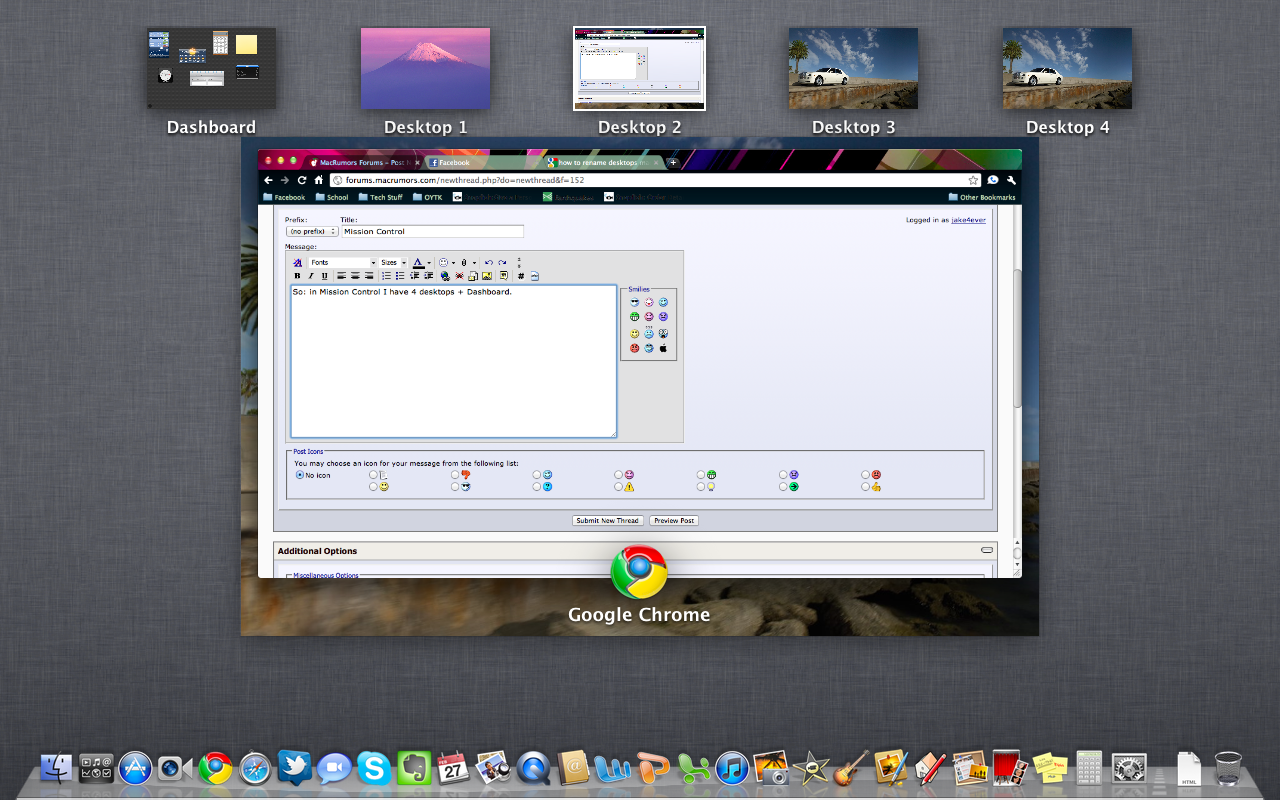This screenshot has width=1280, height=800.
Task: Open the jake4ever profile link
Action: click(968, 220)
